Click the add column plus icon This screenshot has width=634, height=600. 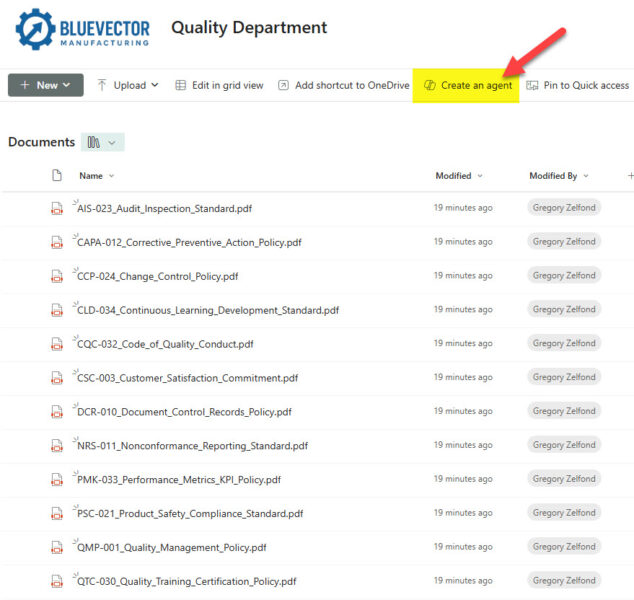click(630, 175)
